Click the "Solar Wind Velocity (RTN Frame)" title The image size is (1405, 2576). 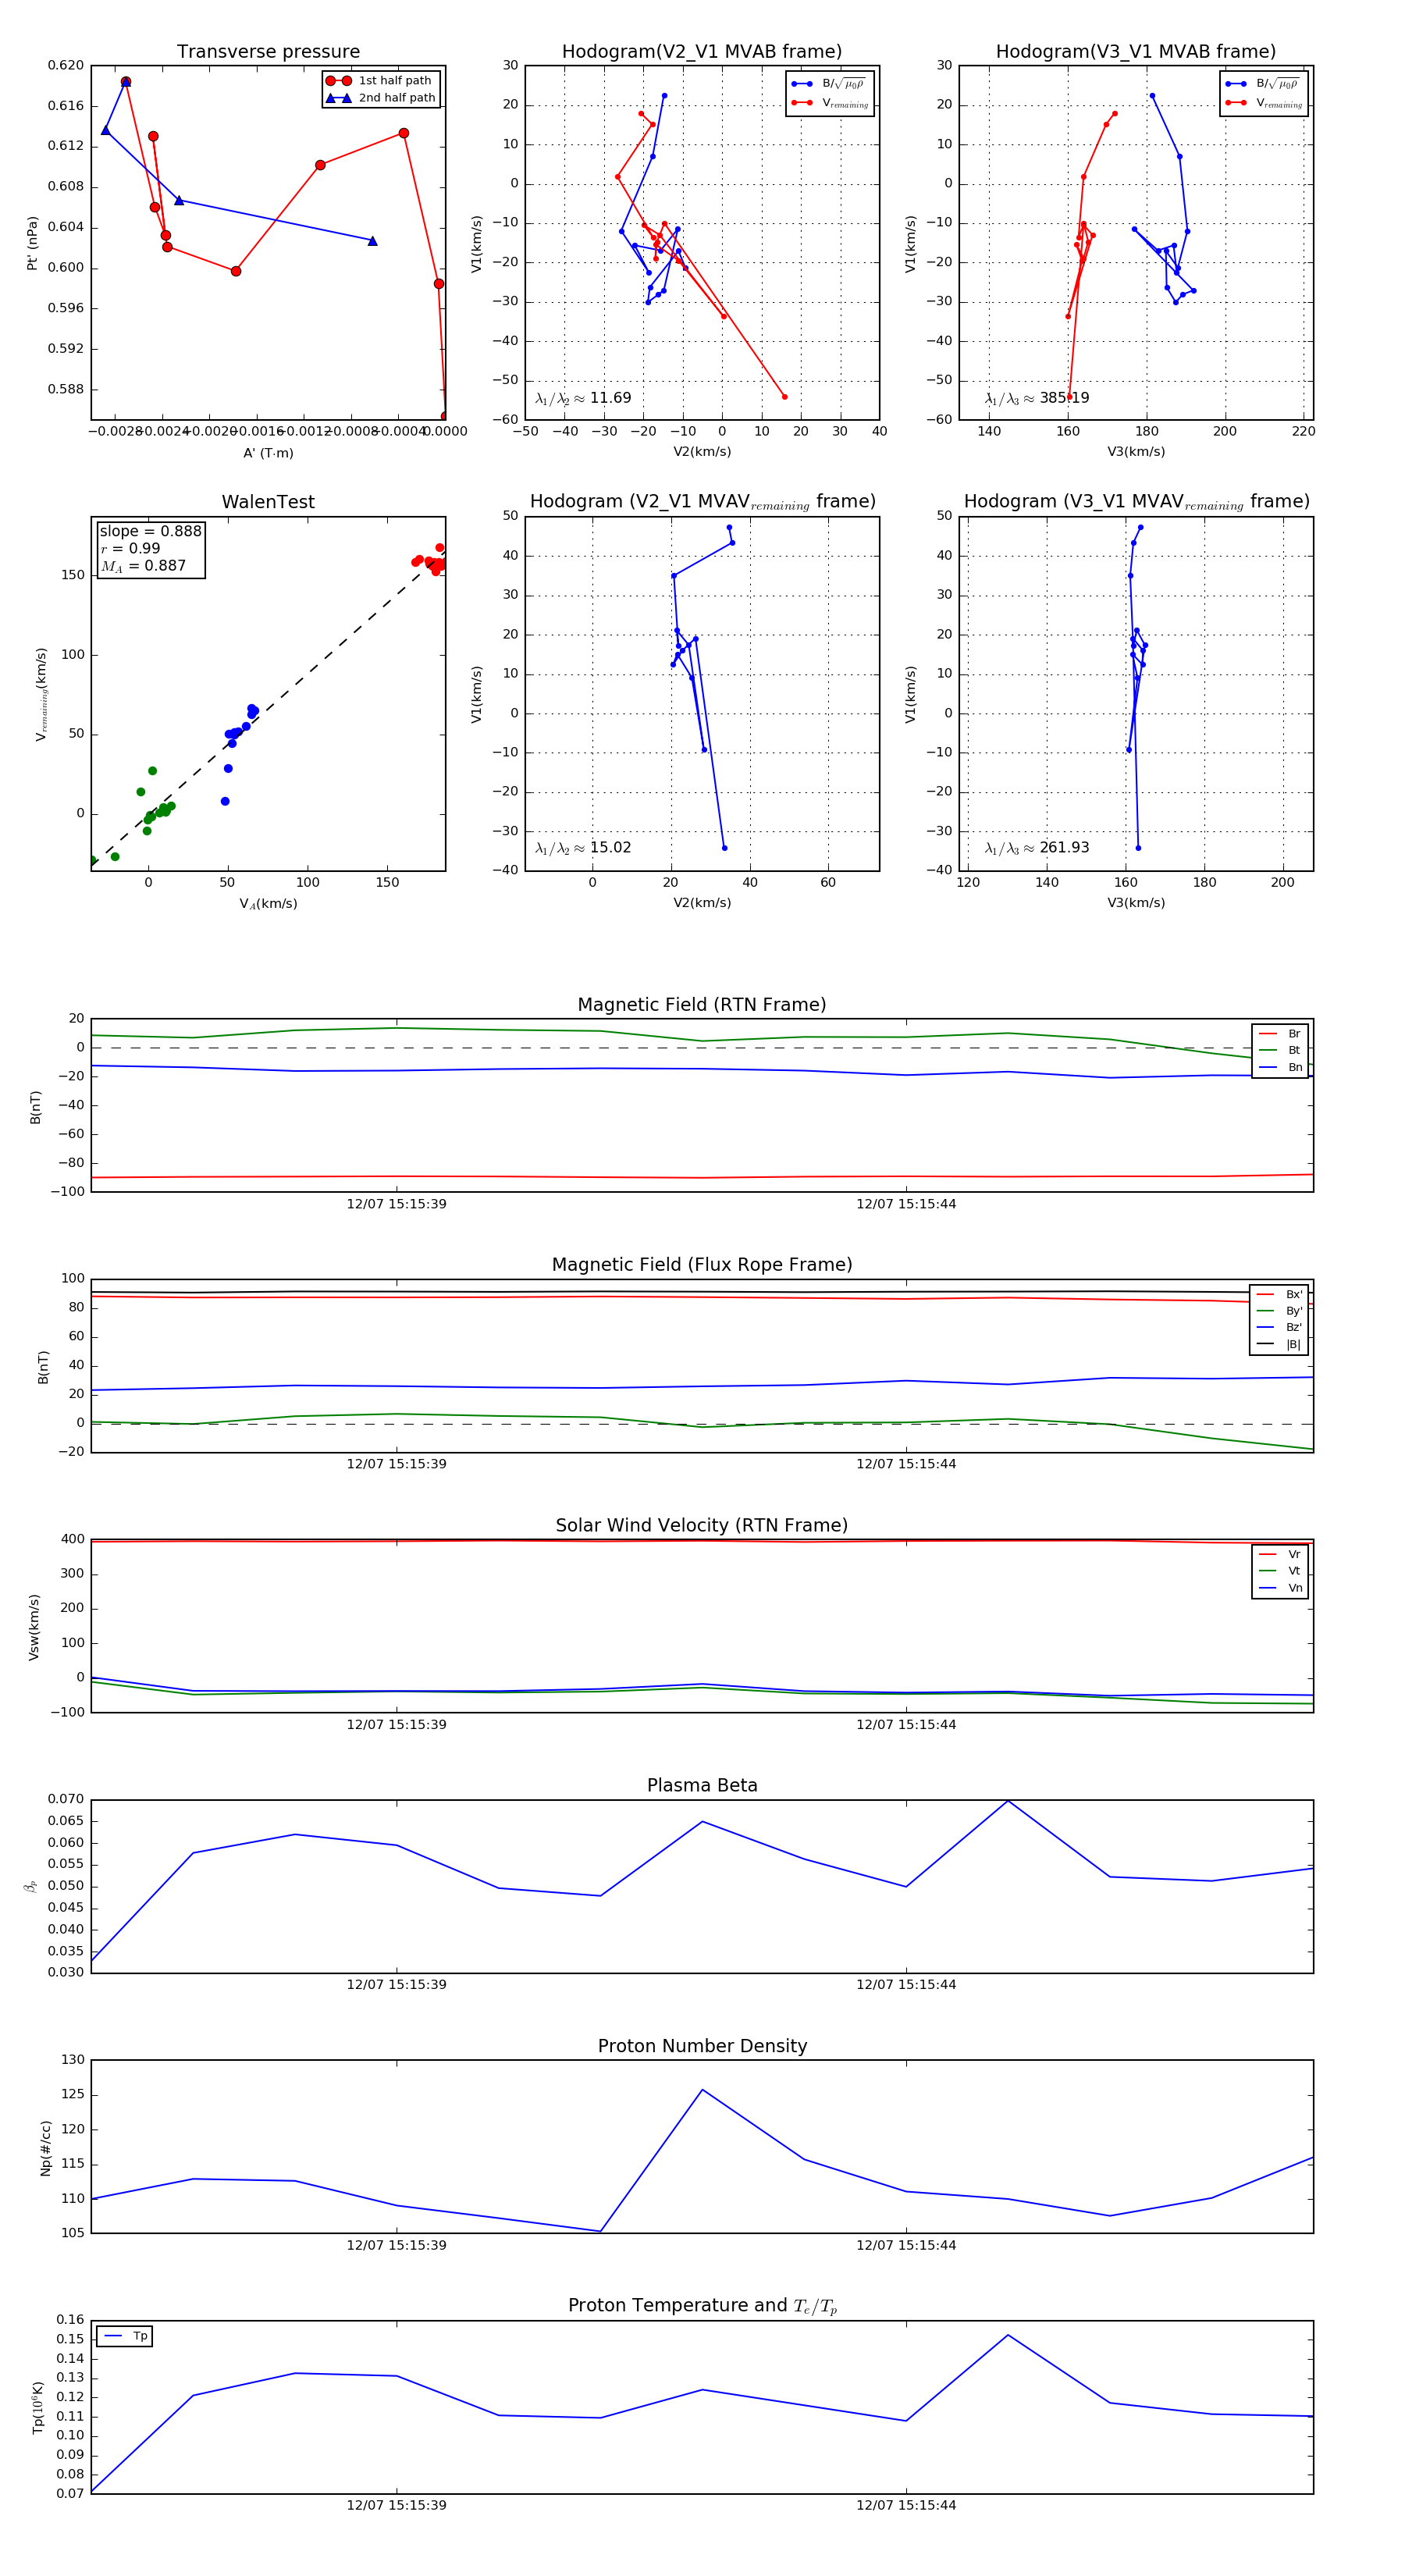[x=702, y=1525]
